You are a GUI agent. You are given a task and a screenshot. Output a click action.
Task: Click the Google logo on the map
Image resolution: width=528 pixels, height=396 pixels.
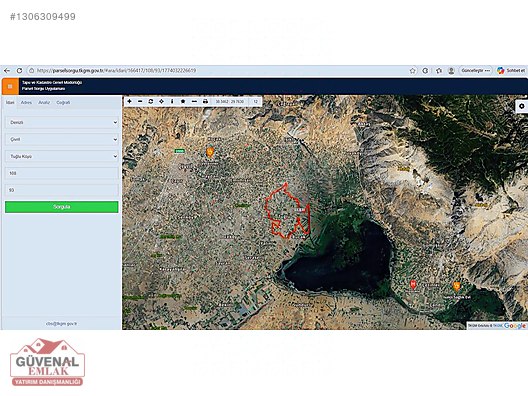[x=515, y=326]
